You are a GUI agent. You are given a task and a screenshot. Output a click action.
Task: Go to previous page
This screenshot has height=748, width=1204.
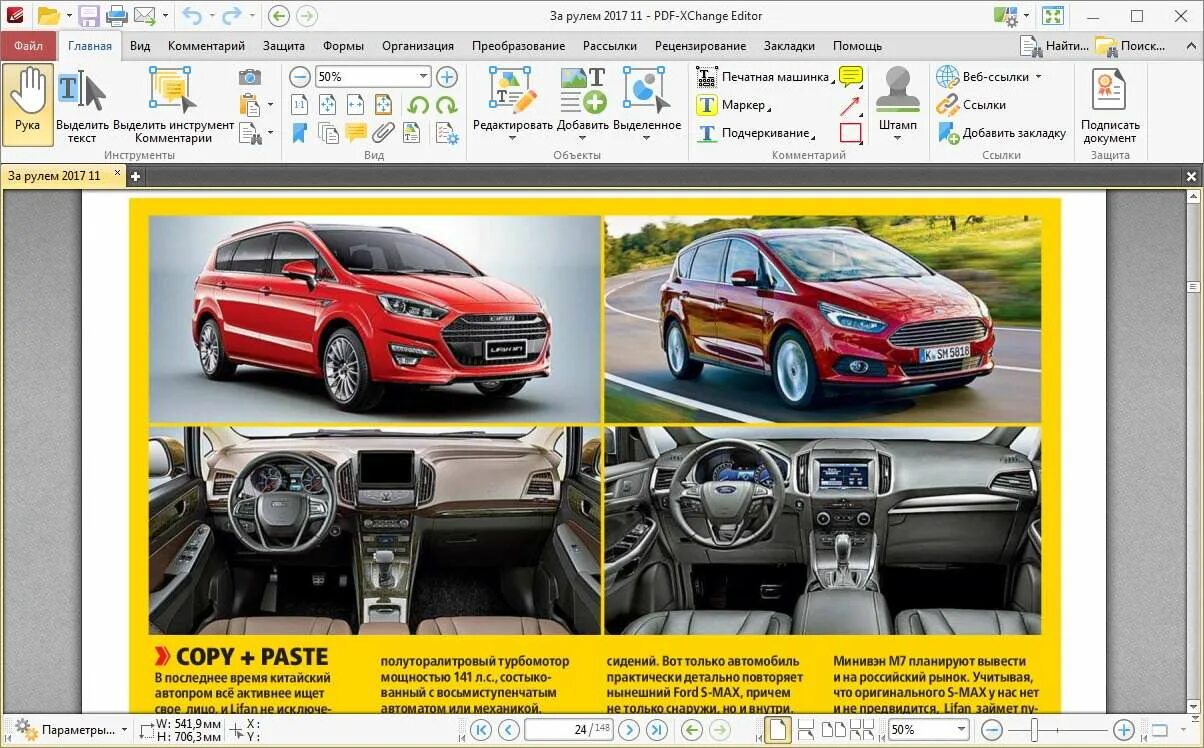pyautogui.click(x=508, y=730)
